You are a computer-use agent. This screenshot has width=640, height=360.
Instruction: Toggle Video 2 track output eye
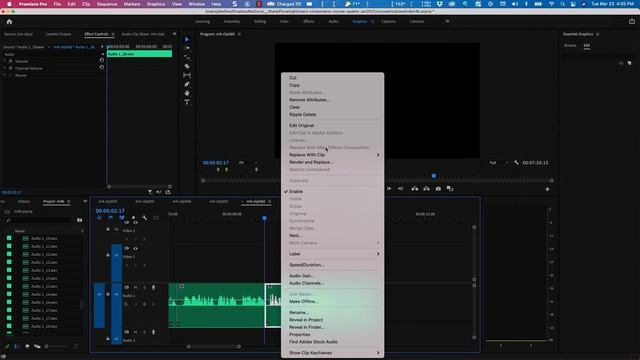point(136,222)
